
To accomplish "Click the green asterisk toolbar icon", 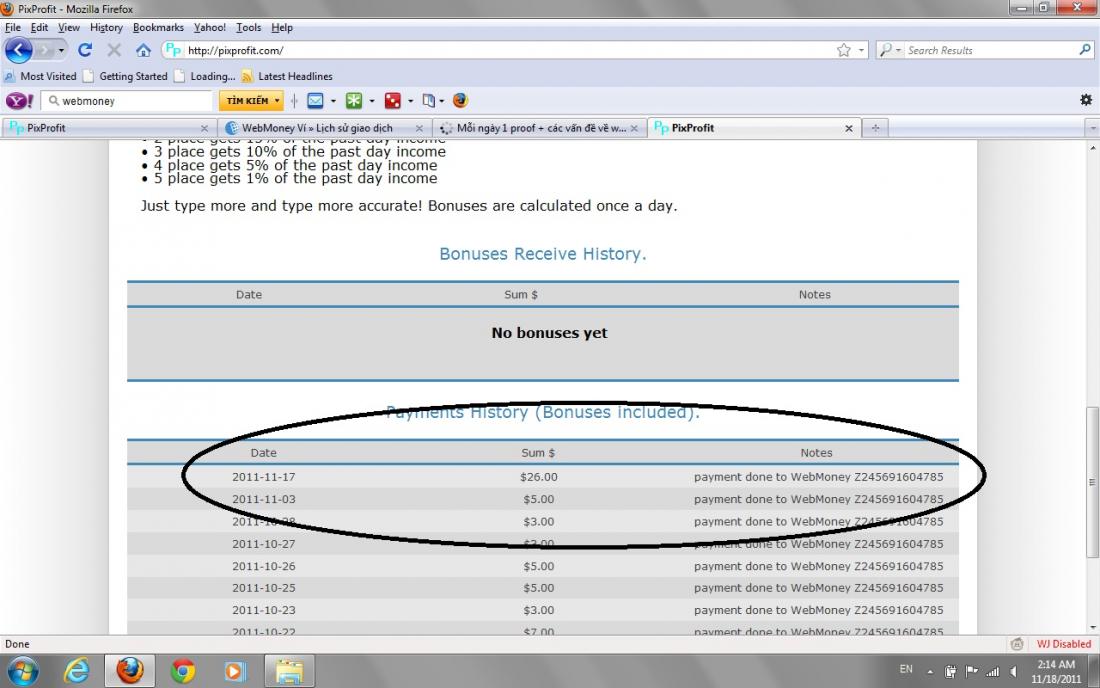I will point(354,101).
